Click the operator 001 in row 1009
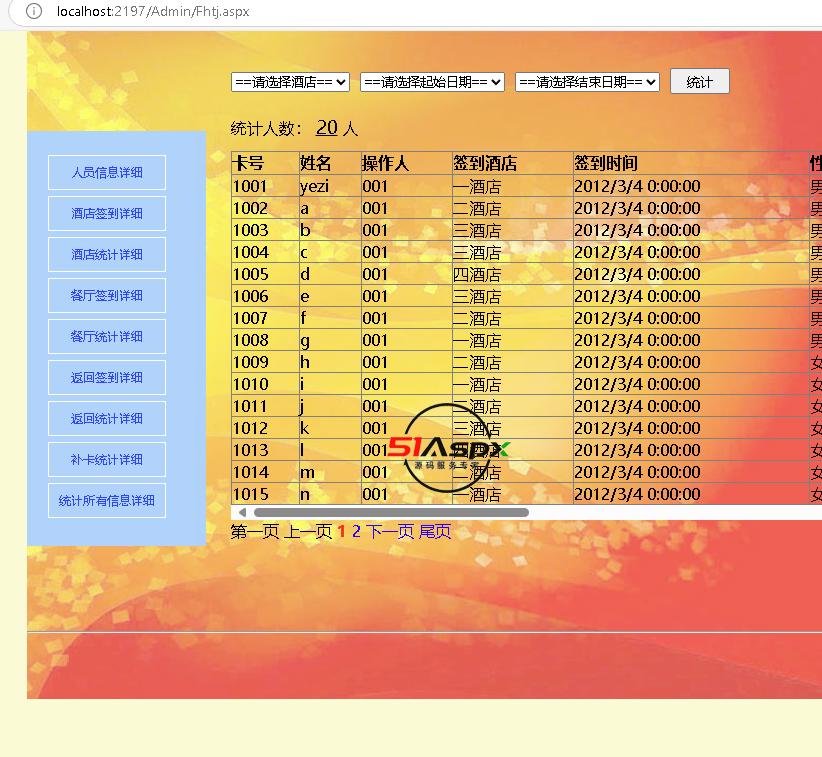Screen dimensions: 822x757 point(375,362)
